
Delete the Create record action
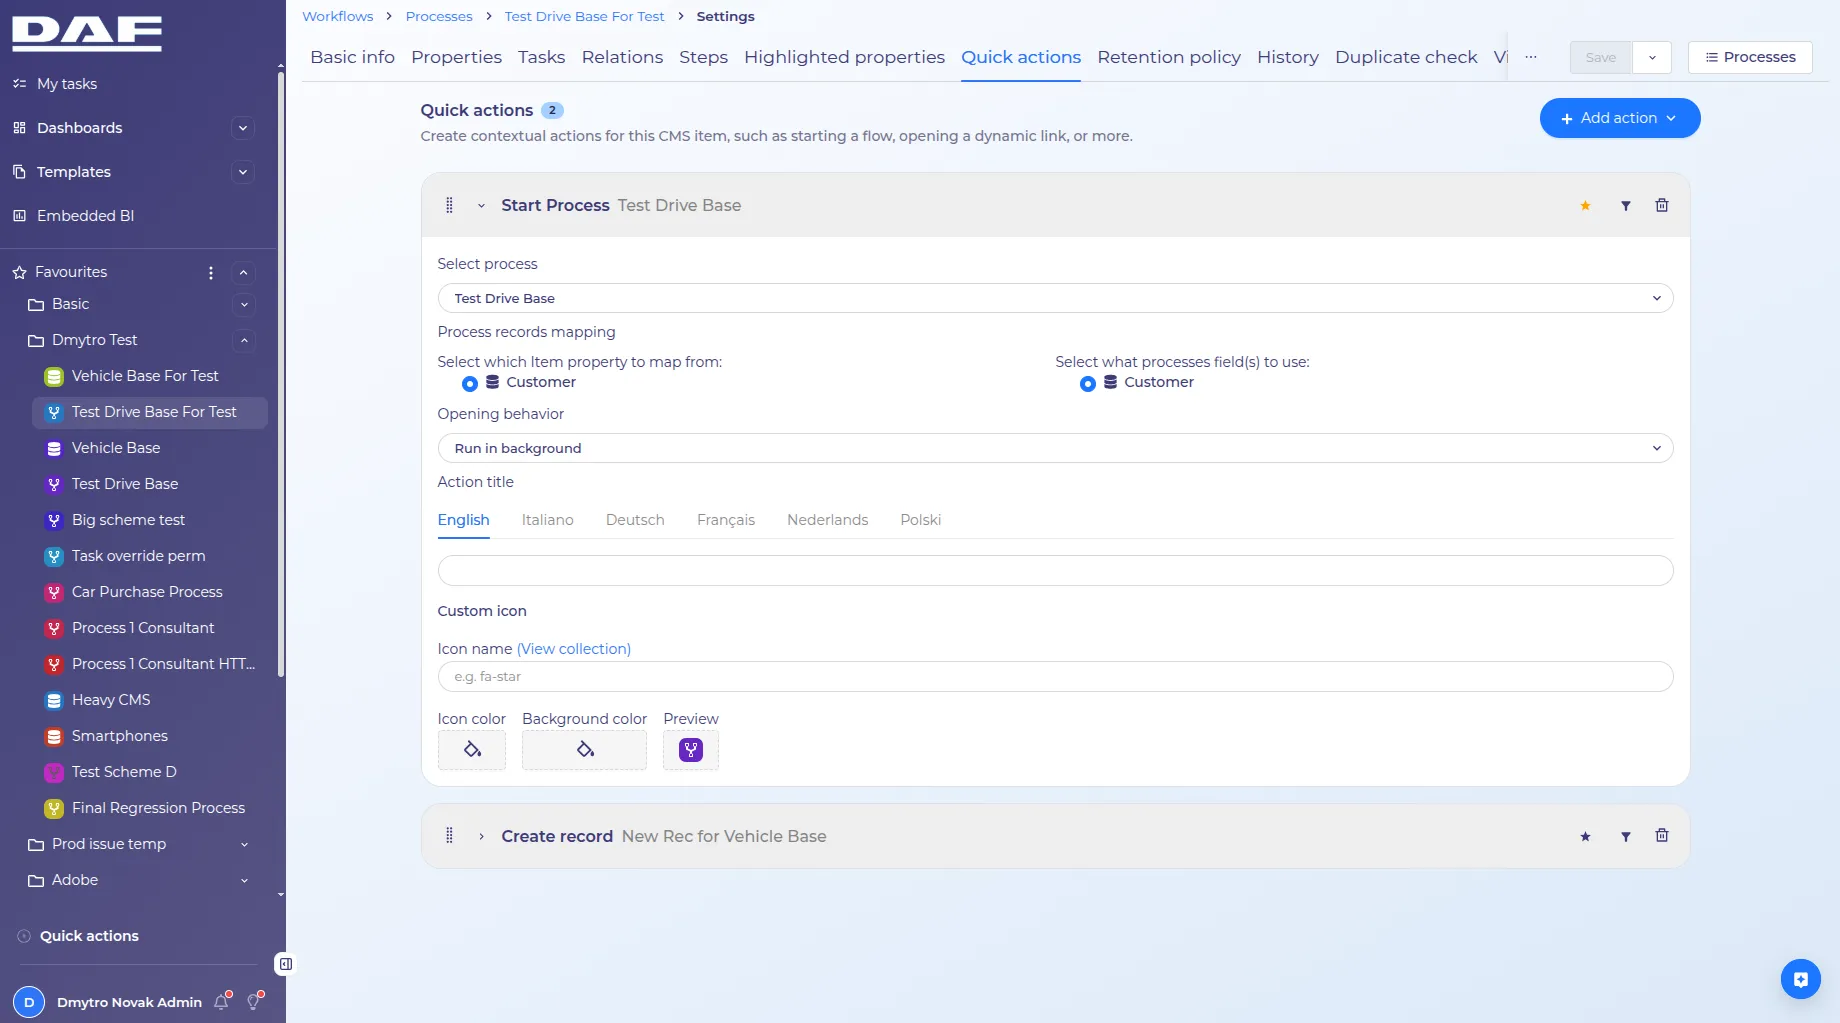tap(1662, 836)
